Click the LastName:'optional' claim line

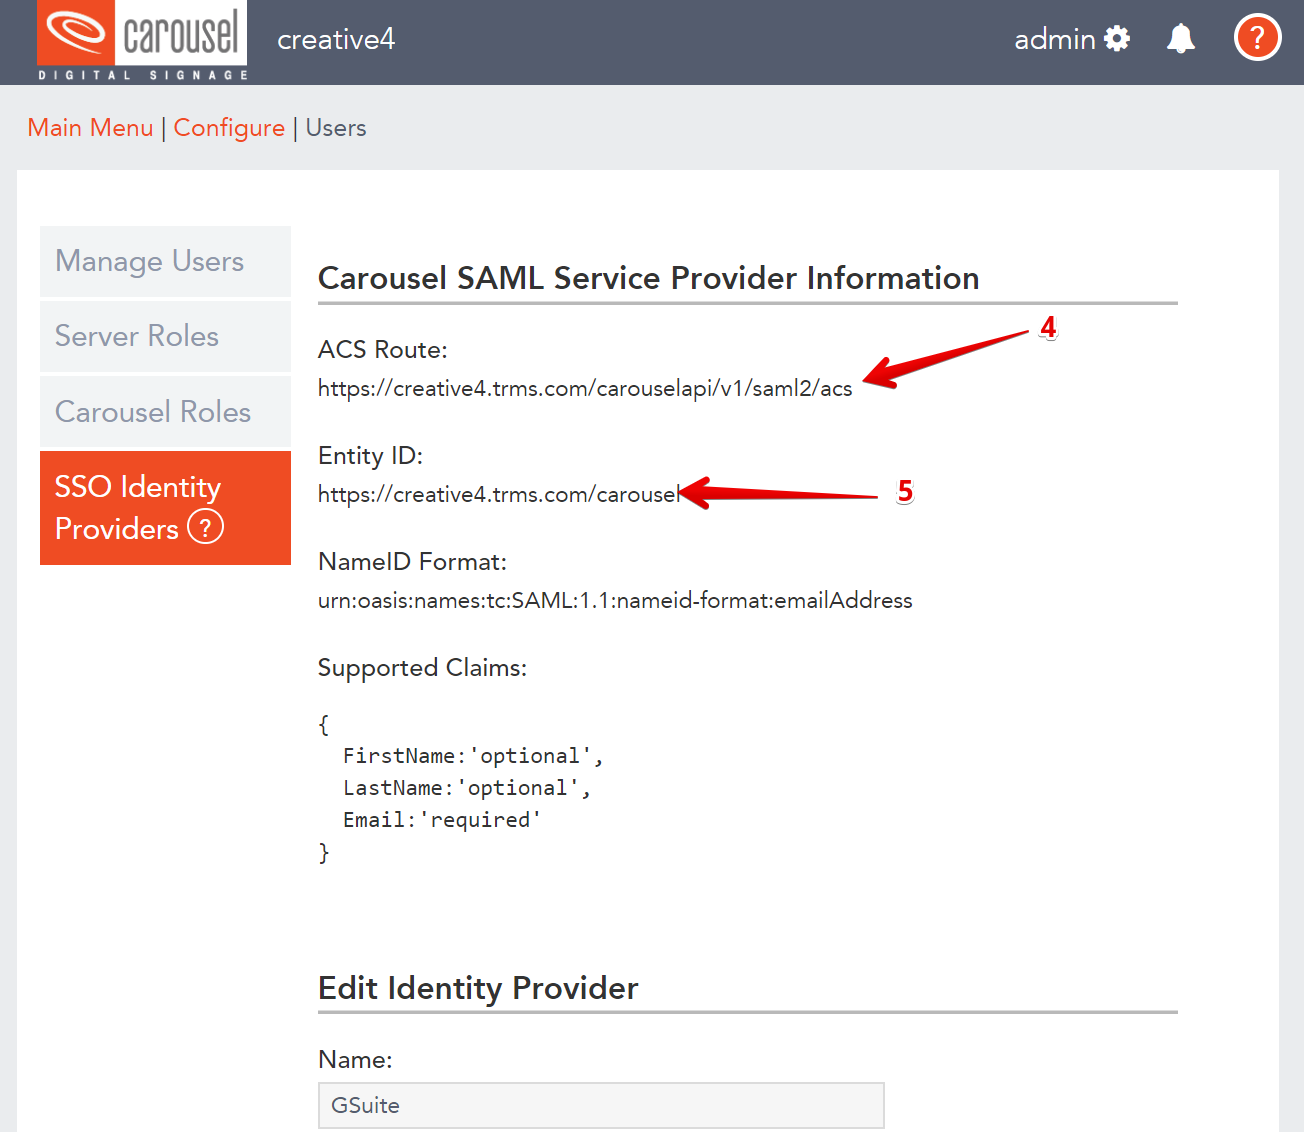point(467,788)
